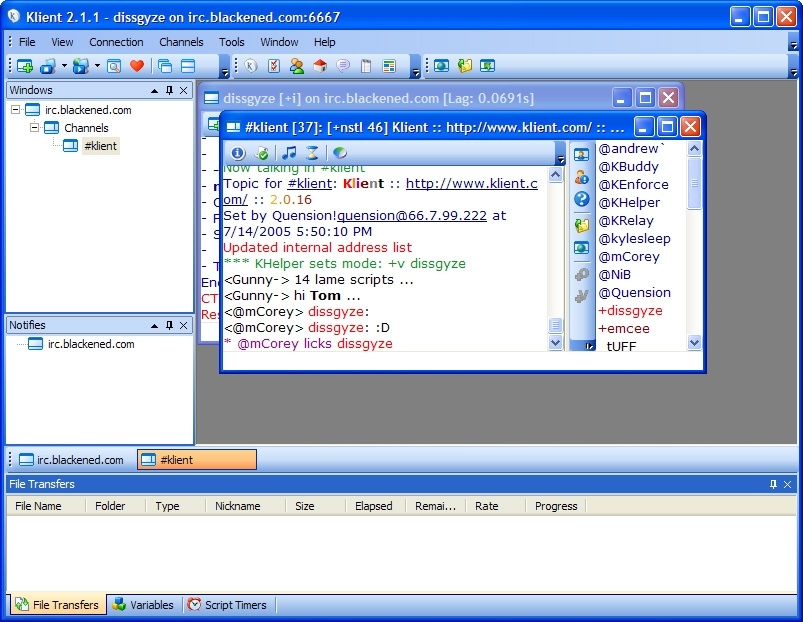Screen dimensions: 803x622
Task: Collapse the Channels tree node
Action: 34,127
